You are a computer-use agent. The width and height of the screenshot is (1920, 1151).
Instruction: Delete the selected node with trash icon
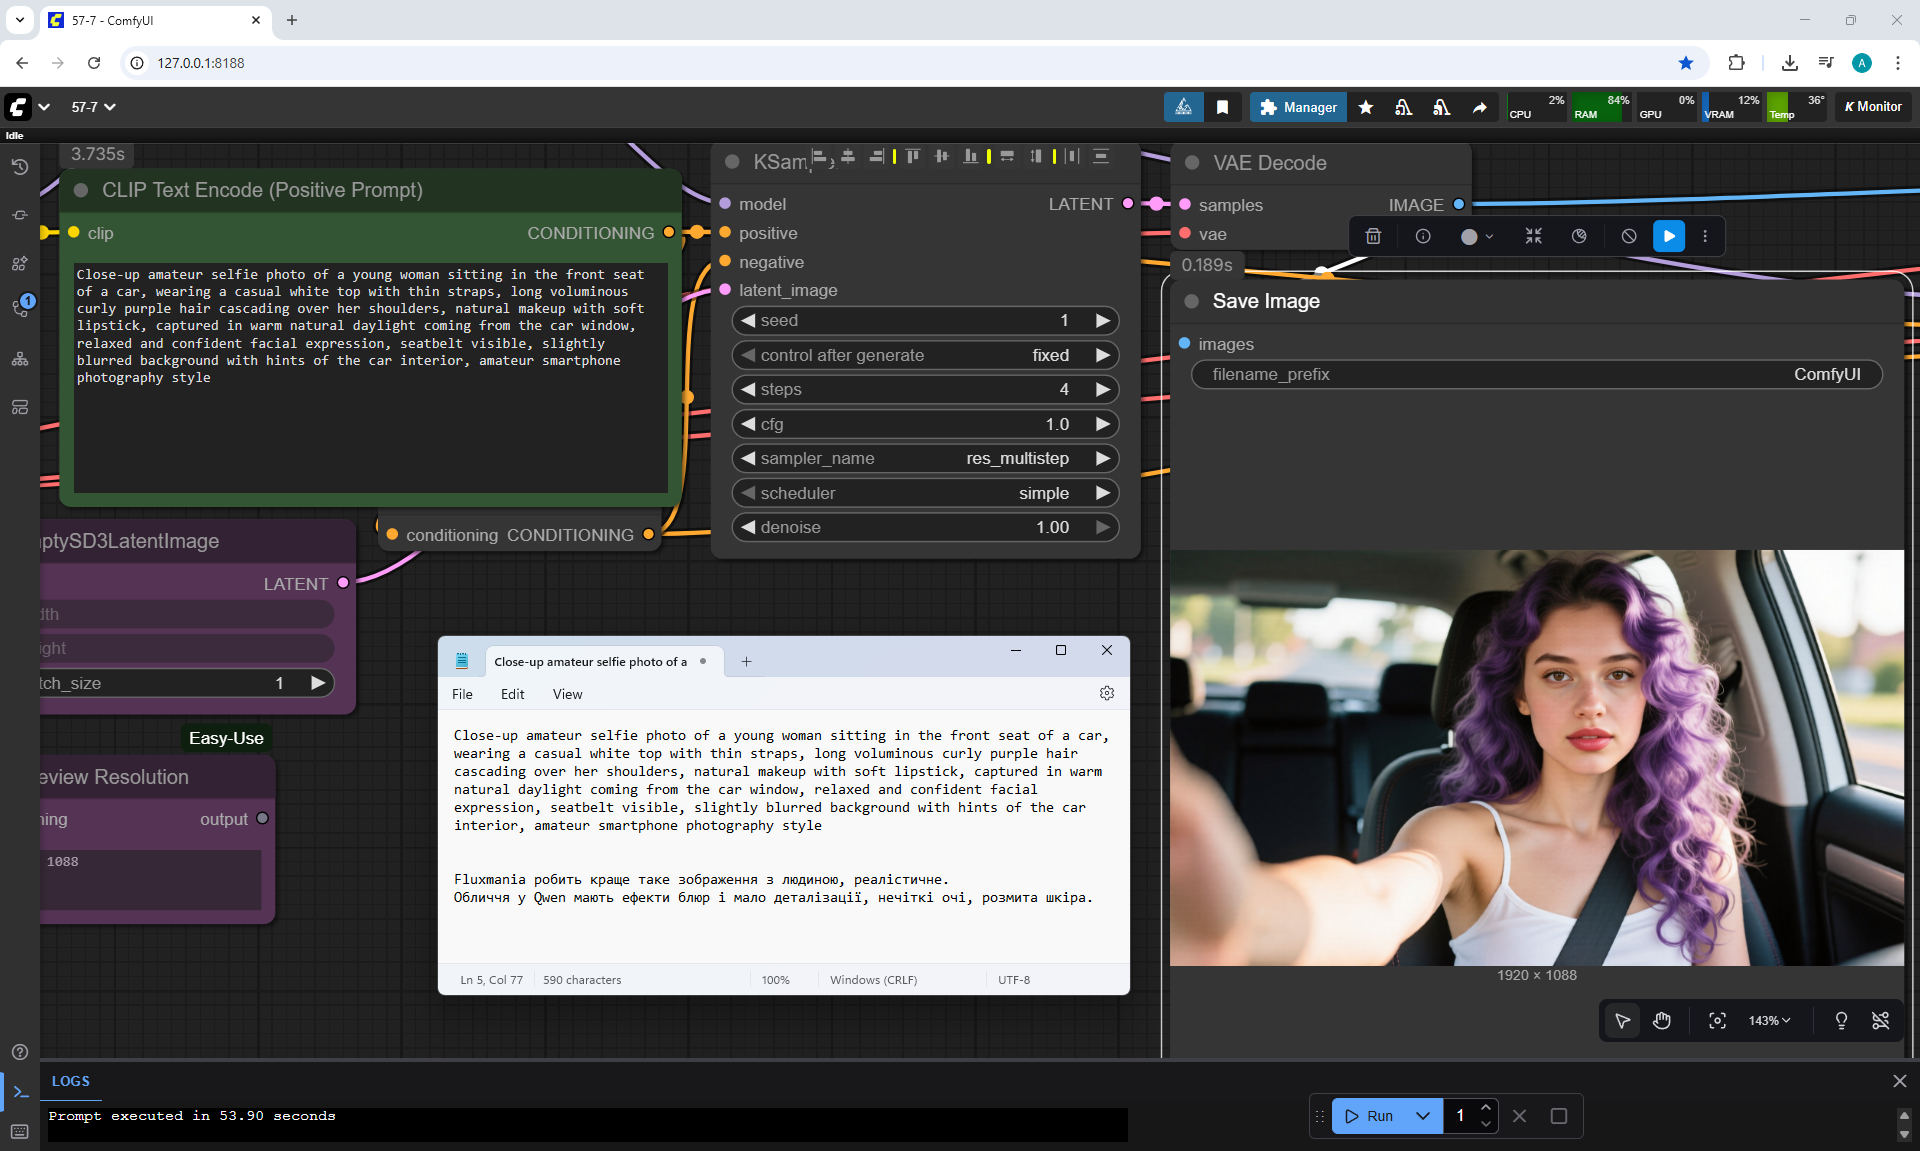click(1373, 236)
